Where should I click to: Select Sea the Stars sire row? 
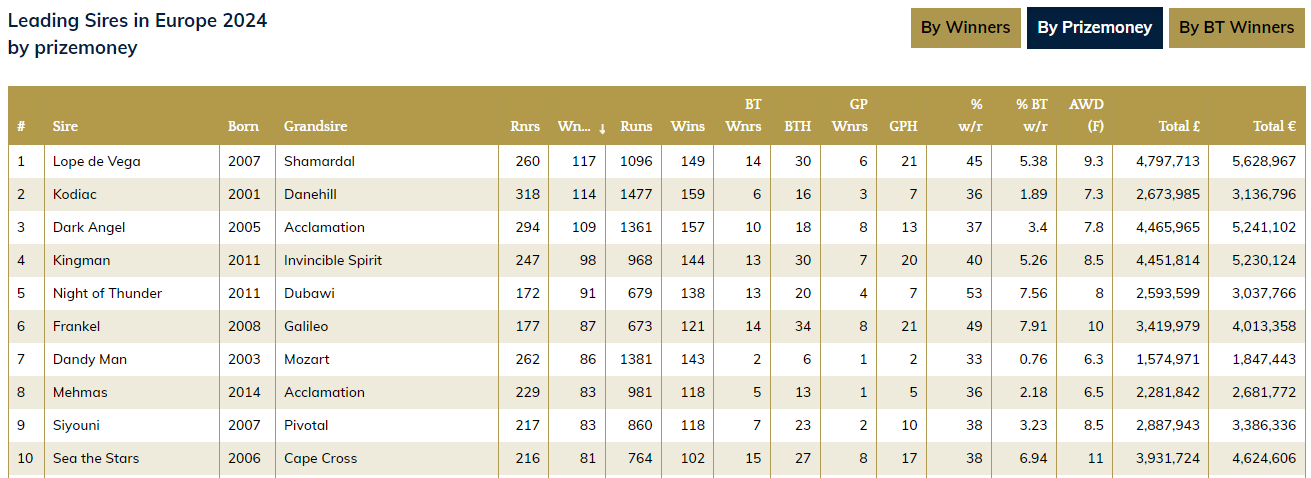pos(96,458)
